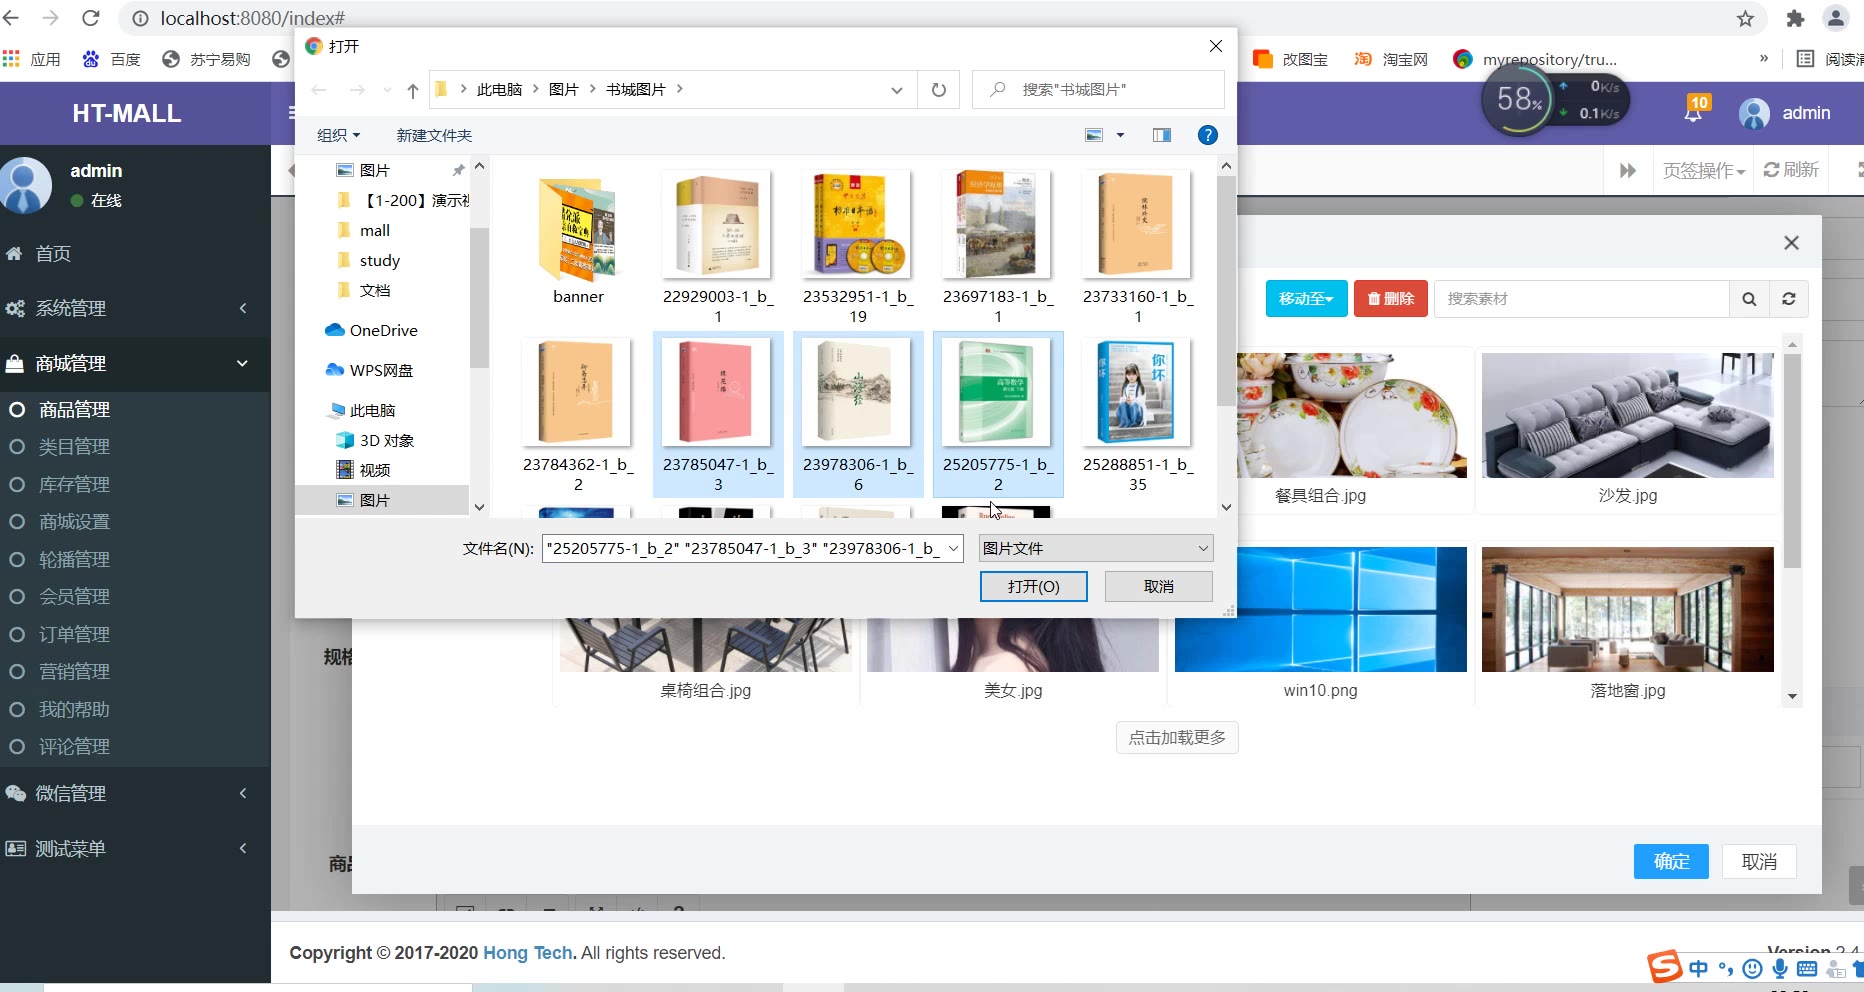Open the view options dropdown arrow

1120,135
